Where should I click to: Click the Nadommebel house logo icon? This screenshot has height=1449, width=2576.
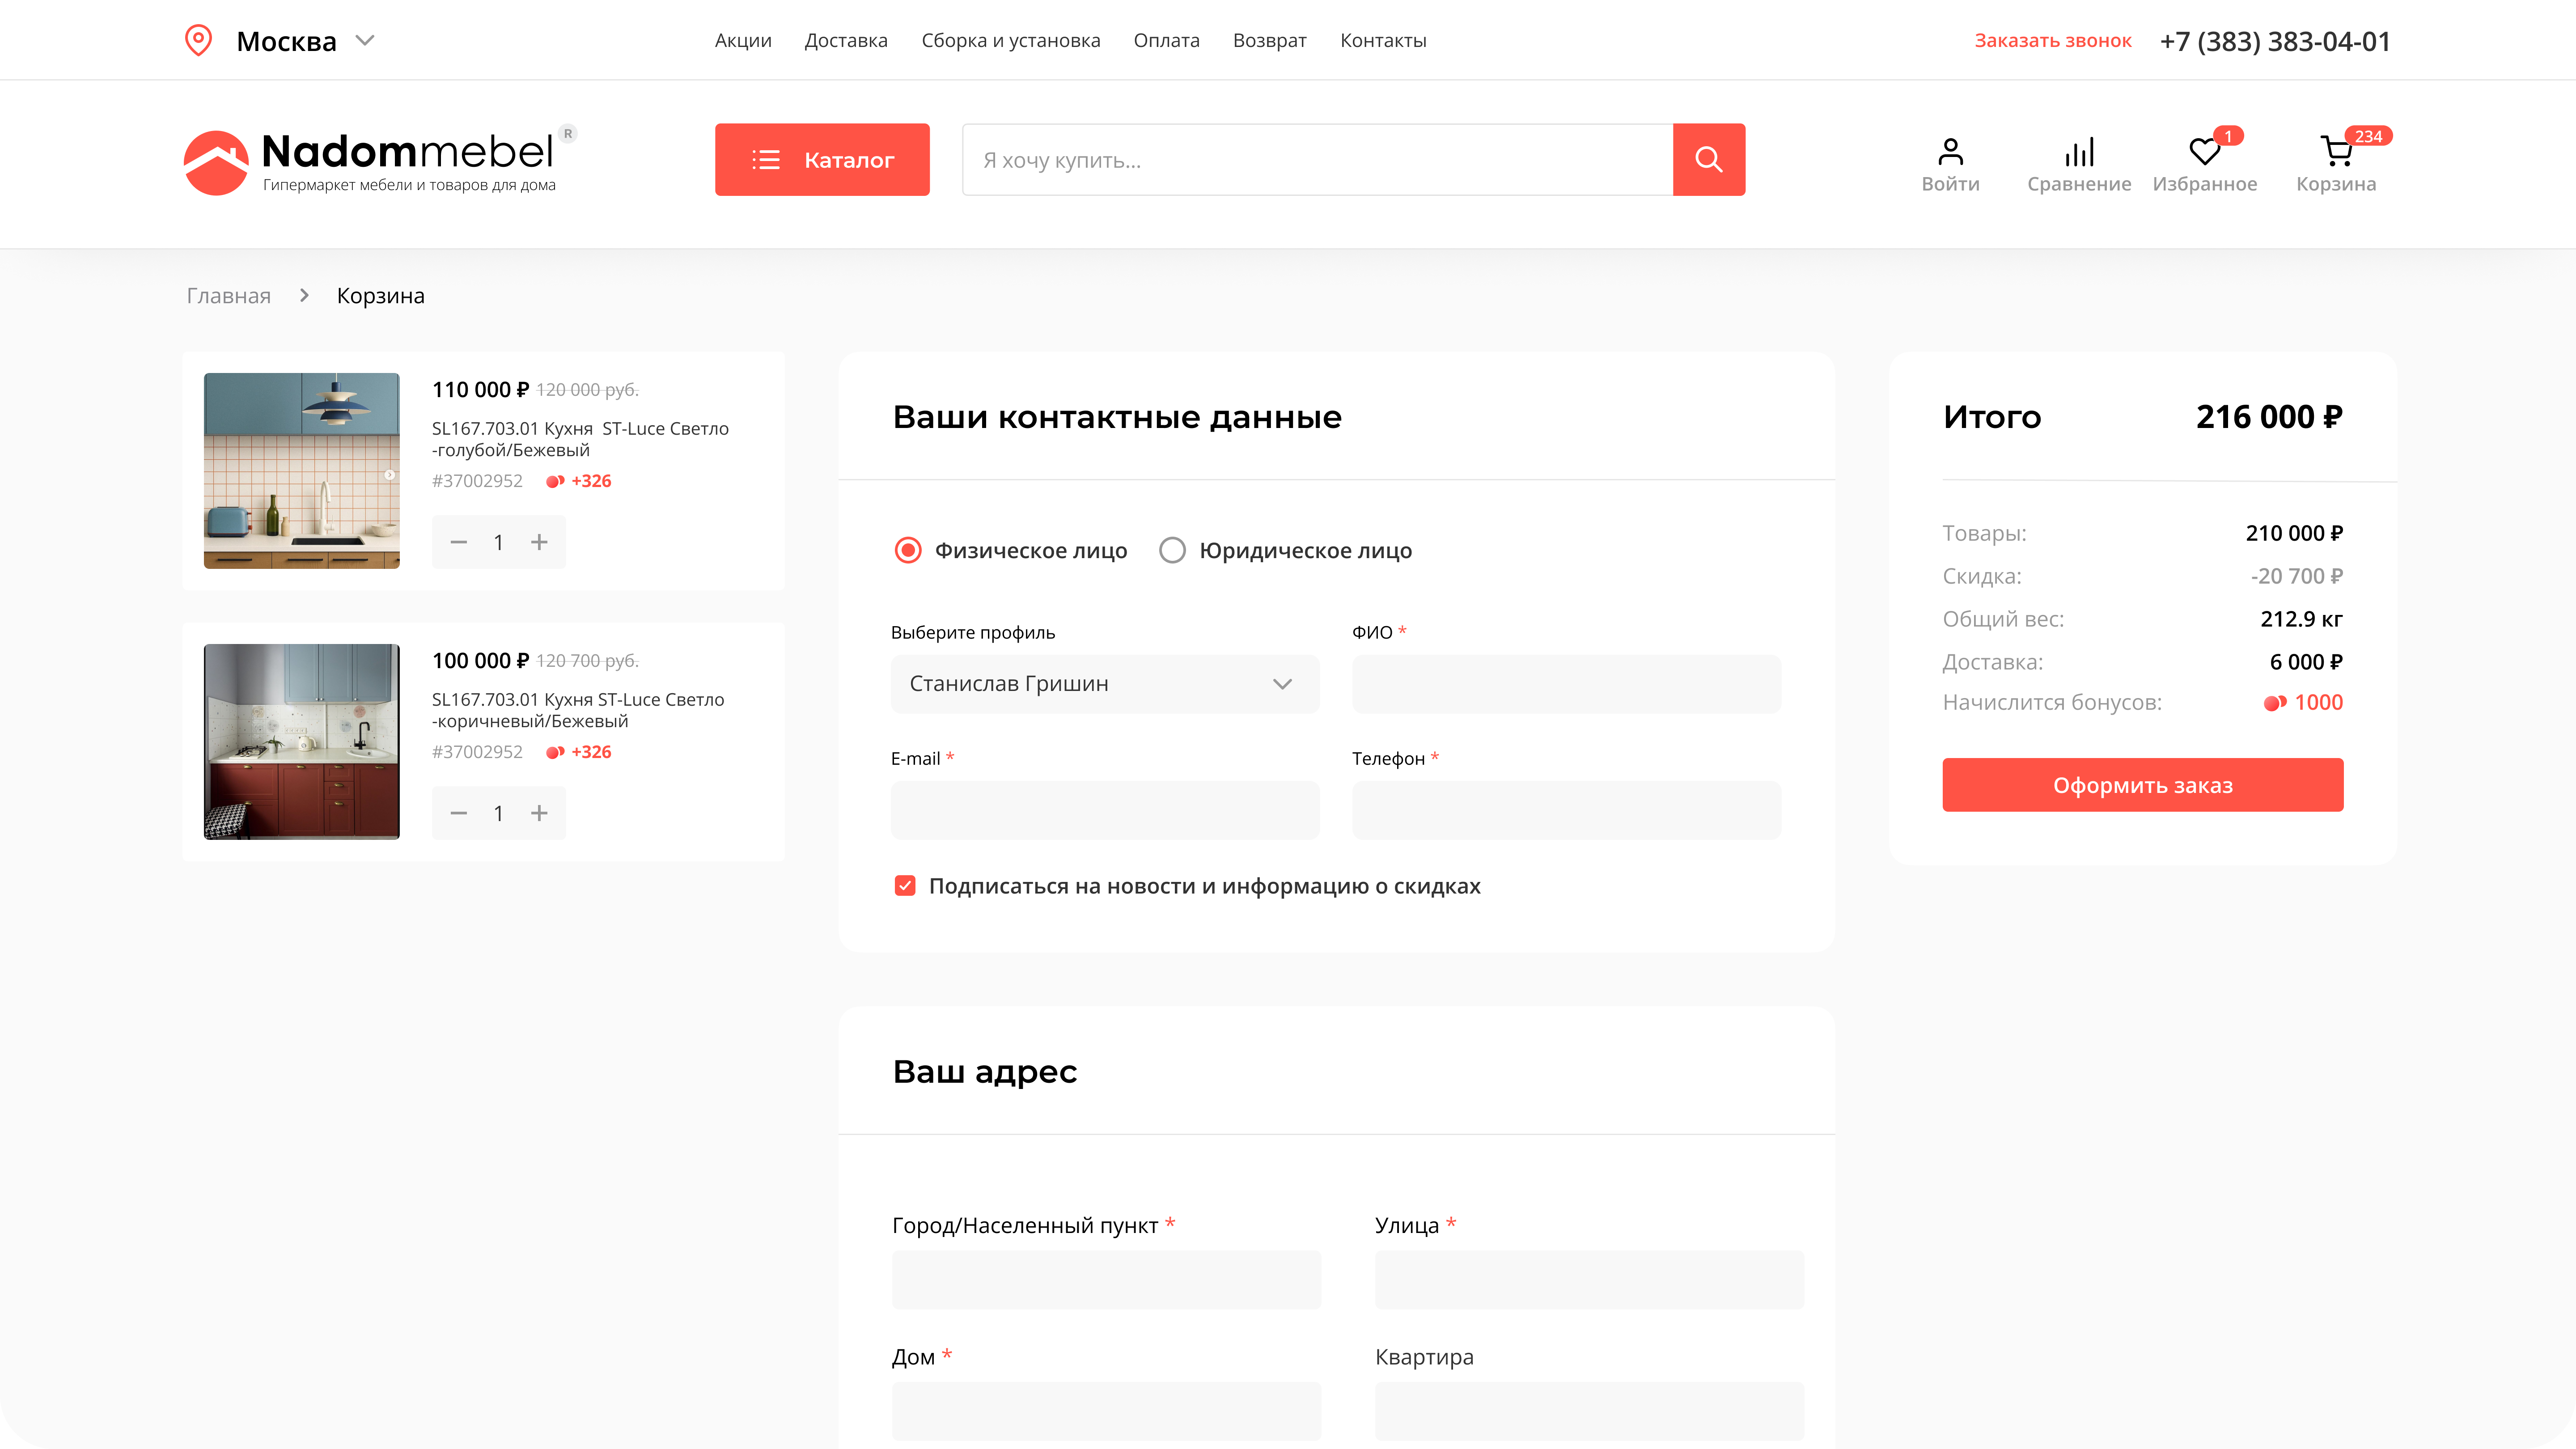[x=216, y=162]
